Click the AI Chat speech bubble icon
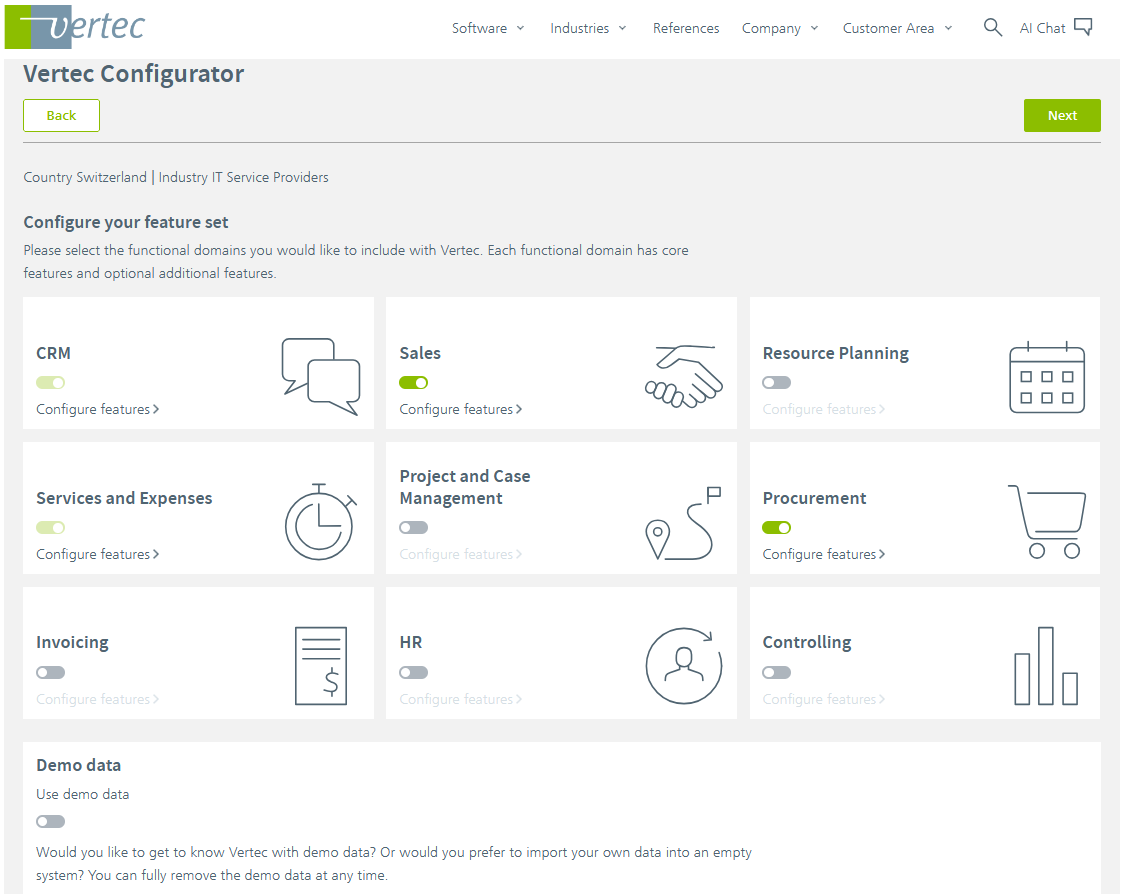Screen dimensions: 1133x894 [1082, 27]
